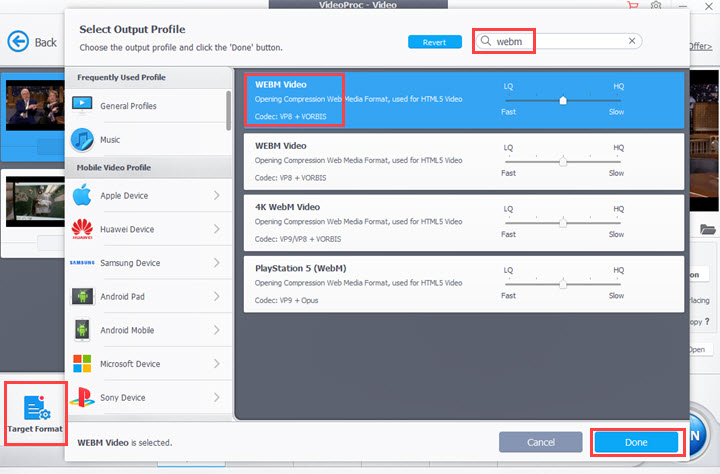Click the profile list scrollbar
This screenshot has width=720, height=474.
tap(228, 110)
